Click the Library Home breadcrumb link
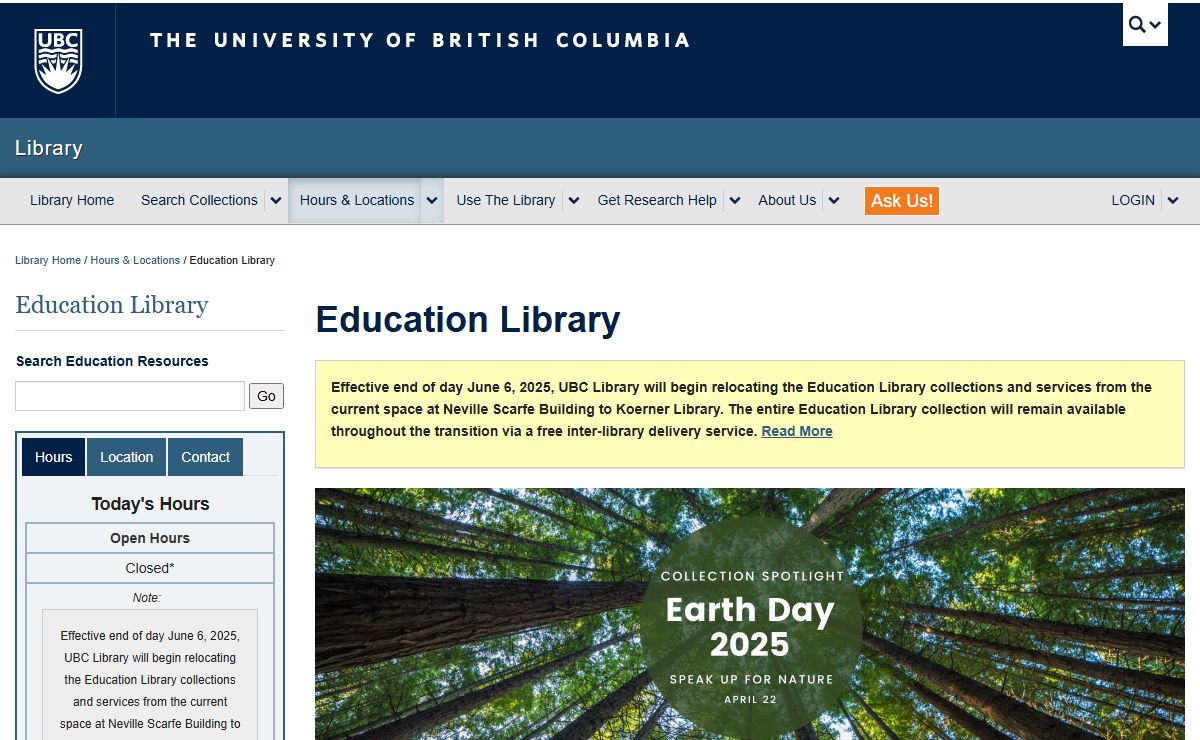Viewport: 1200px width, 740px height. [x=48, y=260]
